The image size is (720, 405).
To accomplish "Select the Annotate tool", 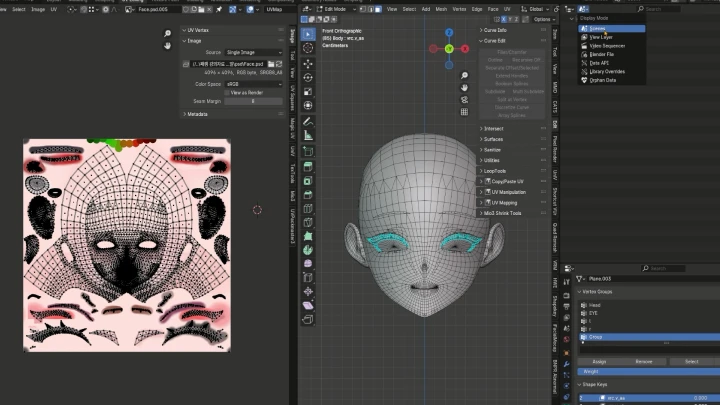I will [x=308, y=121].
